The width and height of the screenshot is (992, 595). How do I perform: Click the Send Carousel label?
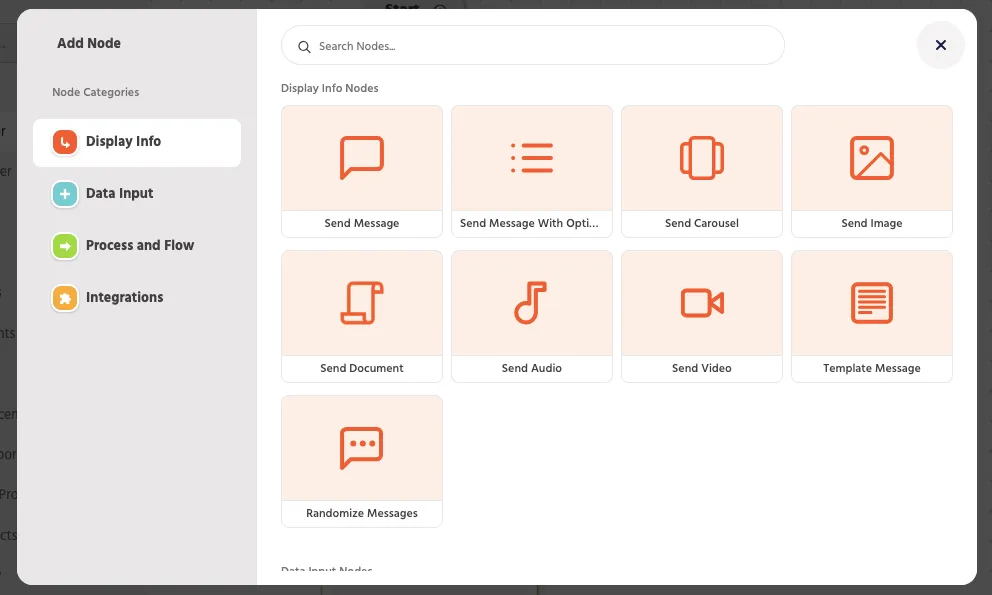click(x=702, y=223)
